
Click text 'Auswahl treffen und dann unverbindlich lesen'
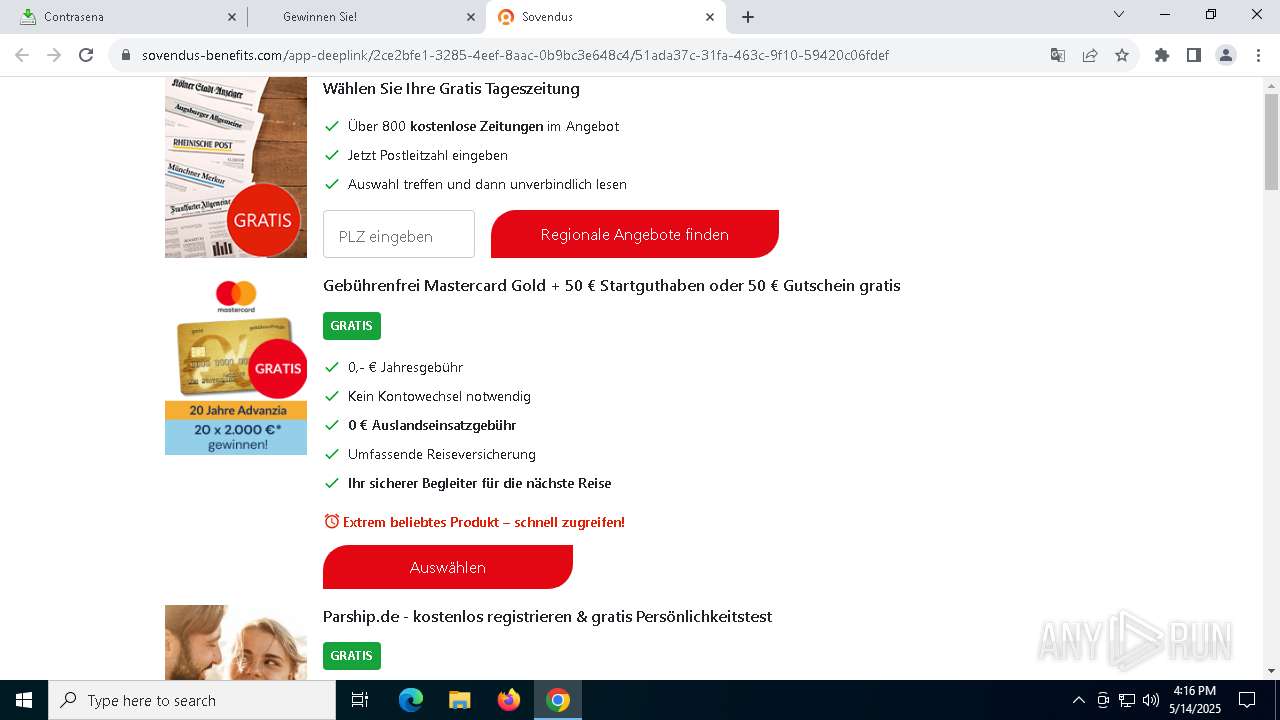coord(487,184)
